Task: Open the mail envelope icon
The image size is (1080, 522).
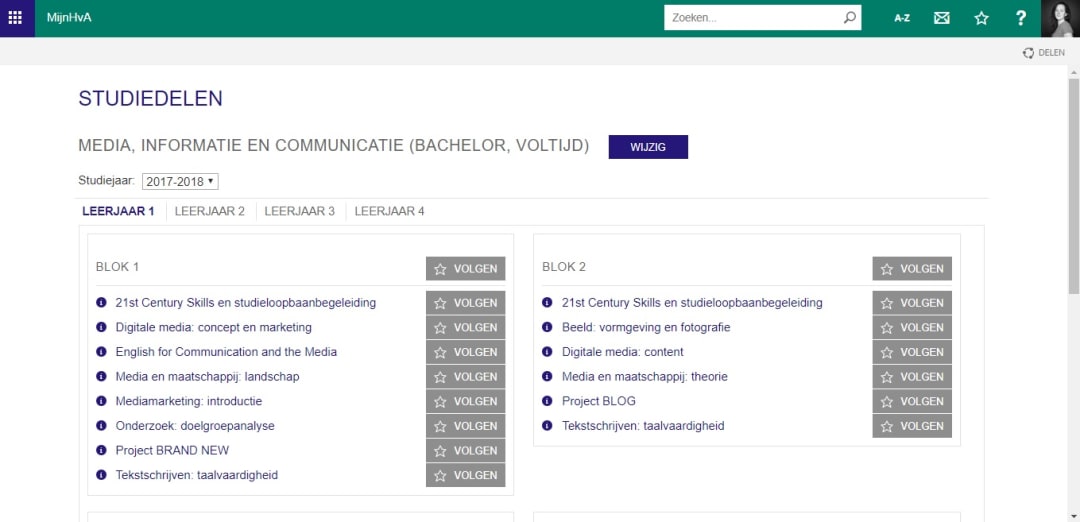Action: tap(942, 19)
